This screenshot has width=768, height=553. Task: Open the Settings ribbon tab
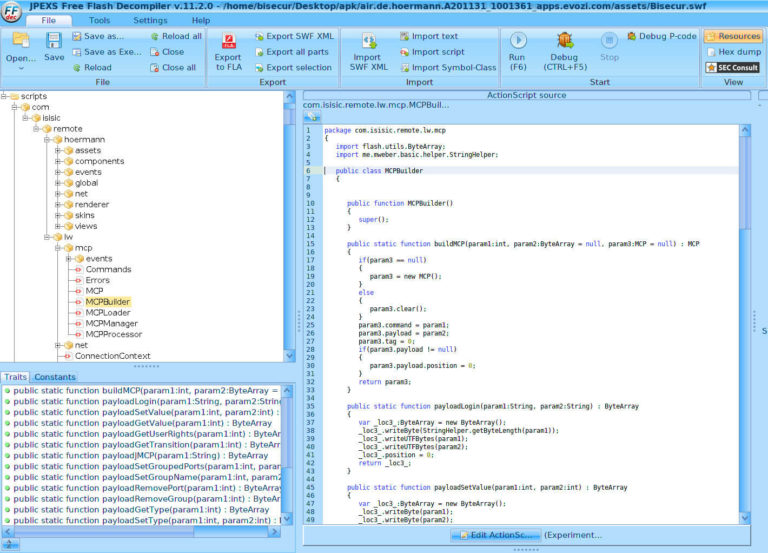(150, 21)
